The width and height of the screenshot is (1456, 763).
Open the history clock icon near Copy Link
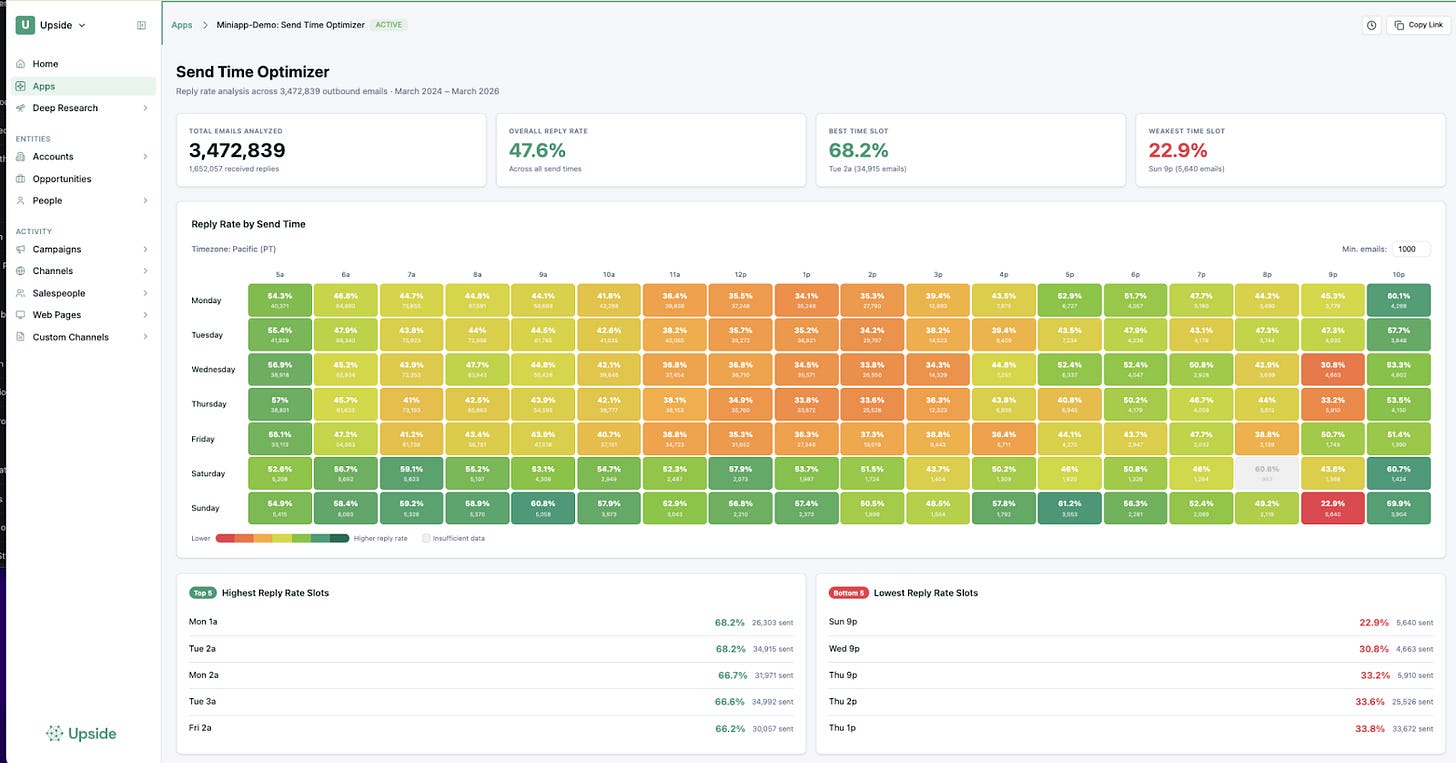(1371, 24)
